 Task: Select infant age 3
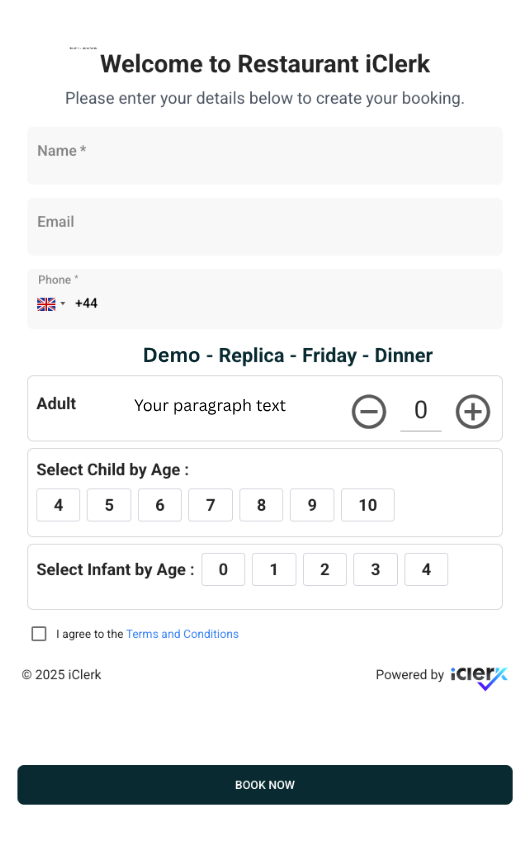(x=375, y=569)
